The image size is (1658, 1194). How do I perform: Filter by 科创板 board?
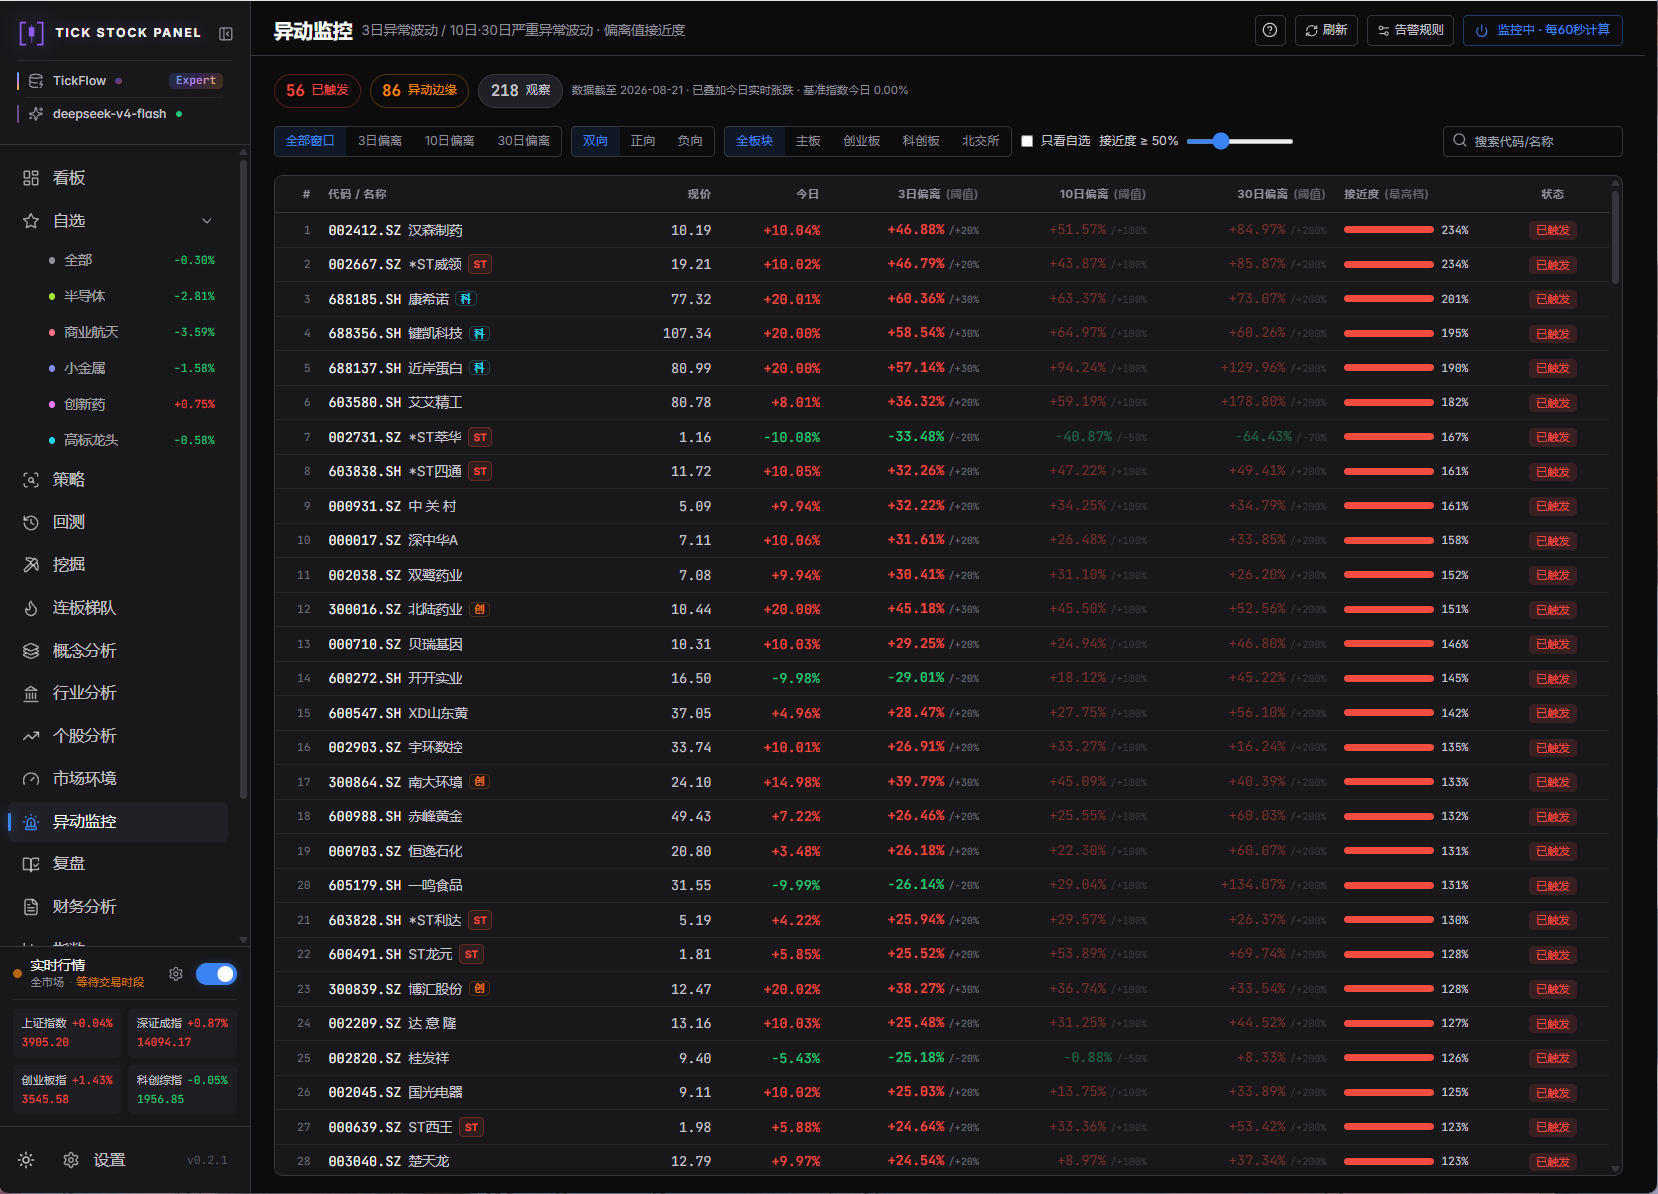921,141
